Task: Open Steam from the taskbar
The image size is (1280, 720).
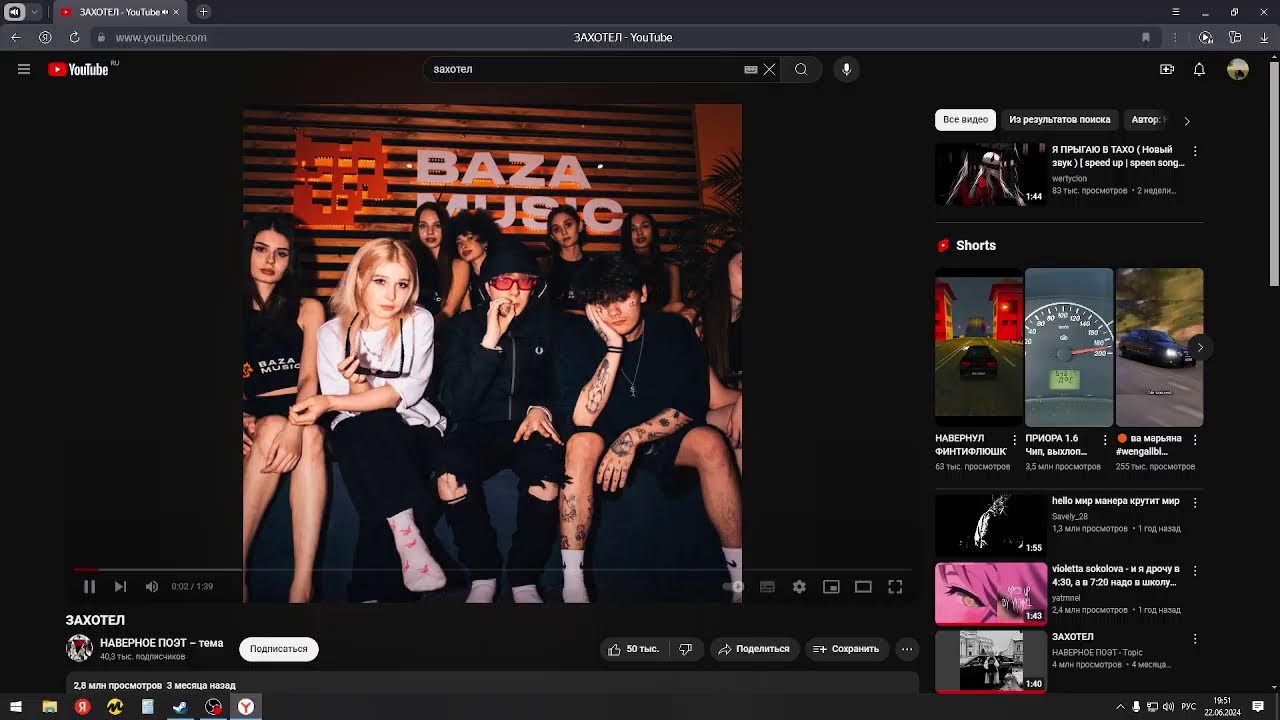Action: (x=180, y=707)
